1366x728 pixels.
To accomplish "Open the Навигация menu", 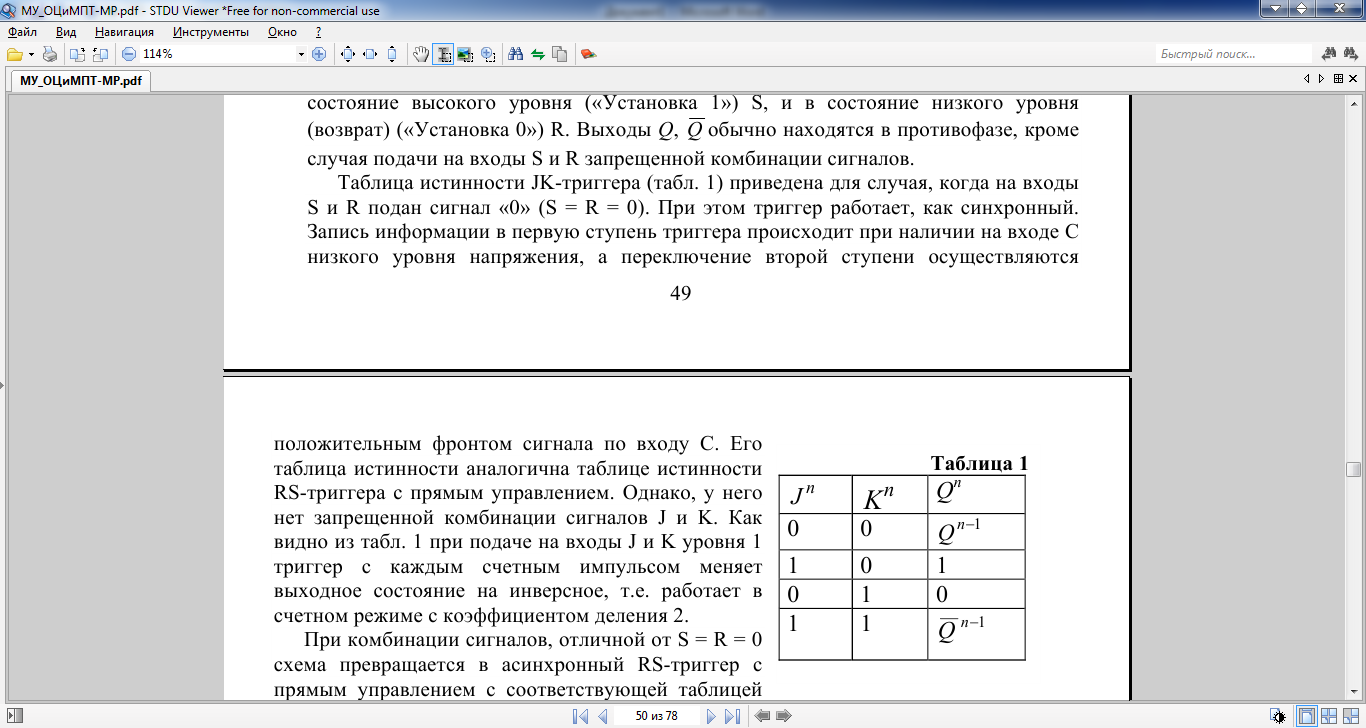I will point(125,32).
